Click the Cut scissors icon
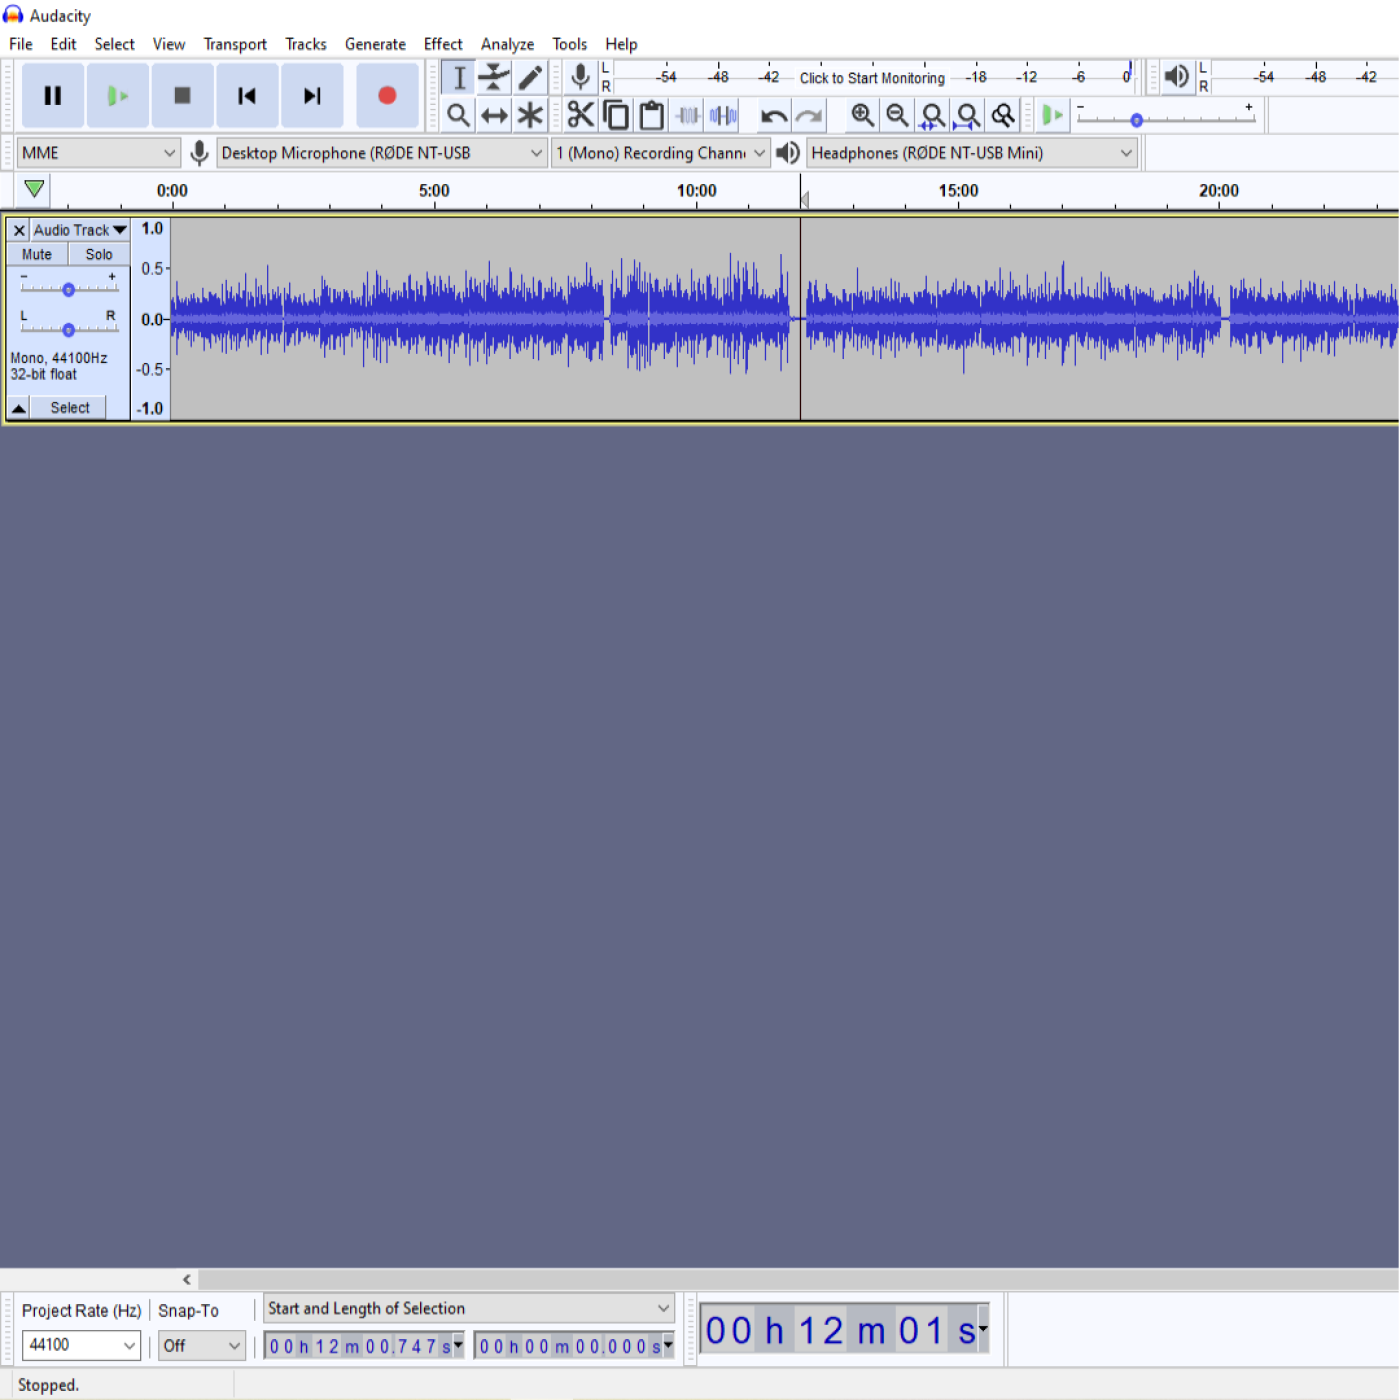1400x1400 pixels. click(580, 116)
